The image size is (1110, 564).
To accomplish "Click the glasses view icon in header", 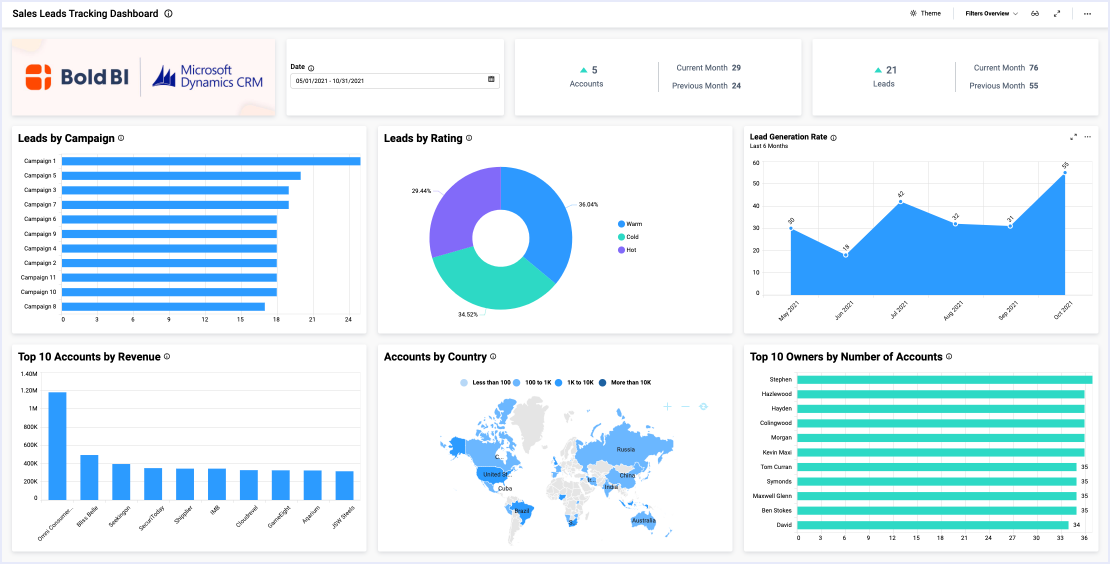I will coord(1036,14).
